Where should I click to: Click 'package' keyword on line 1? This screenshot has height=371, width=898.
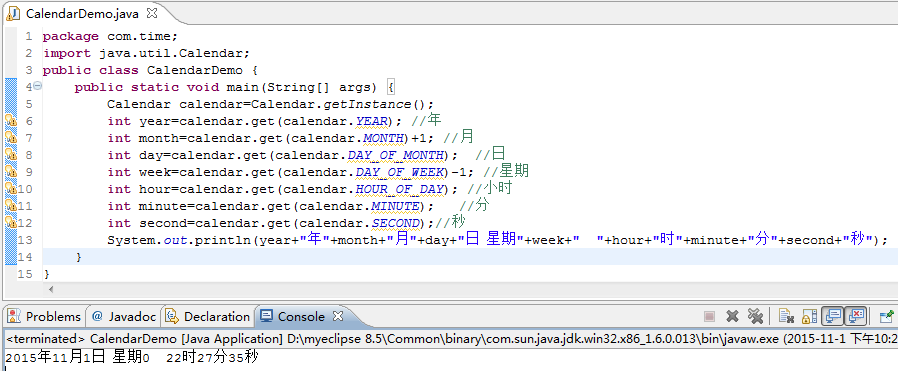[70, 37]
